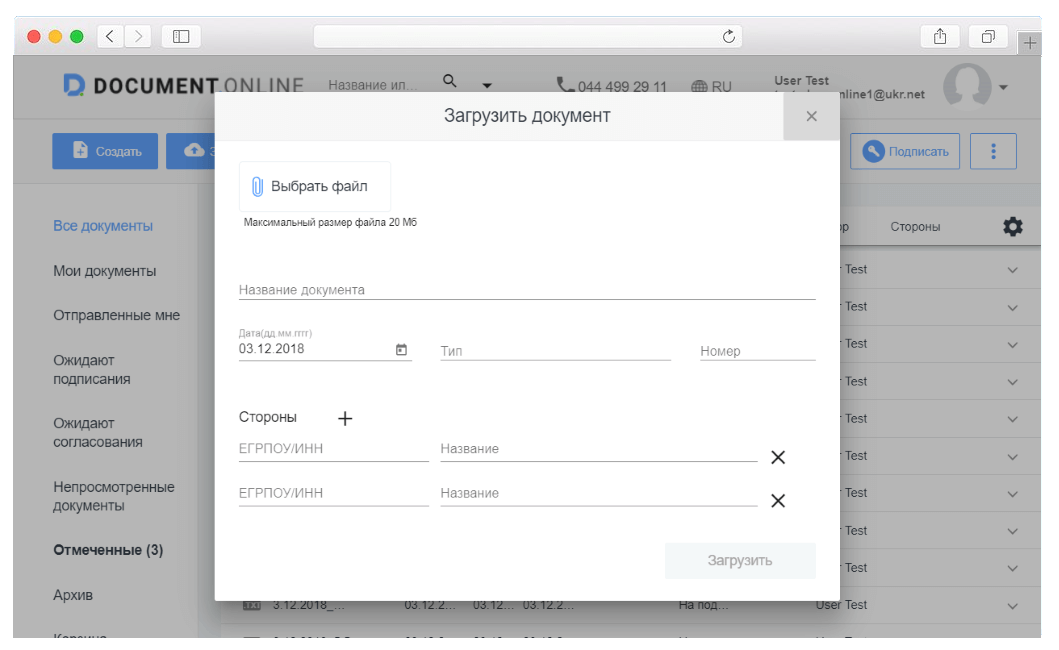The width and height of the screenshot is (1059, 650).
Task: Click the Номер input field
Action: 757,351
